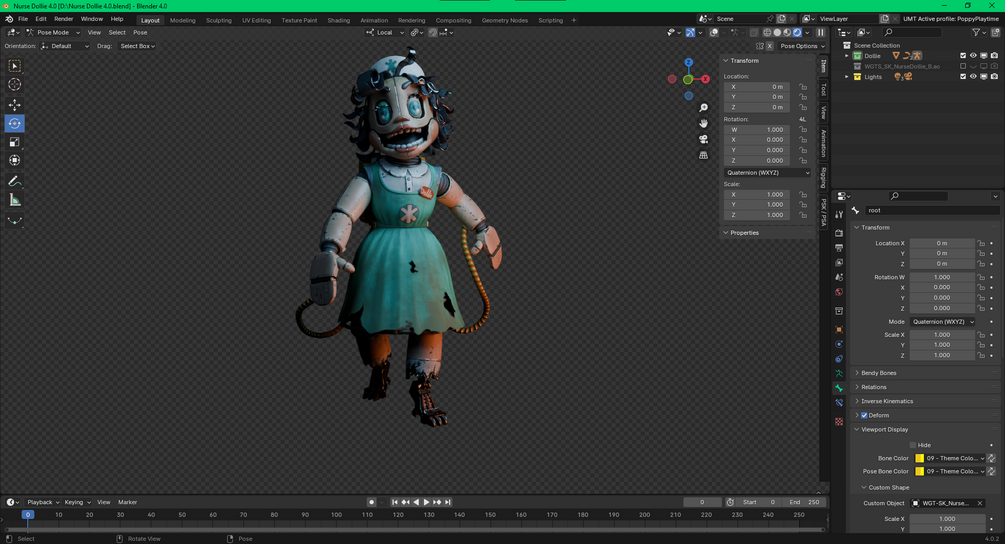Select the Move tool
Viewport: 1005px width, 544px height.
14,104
